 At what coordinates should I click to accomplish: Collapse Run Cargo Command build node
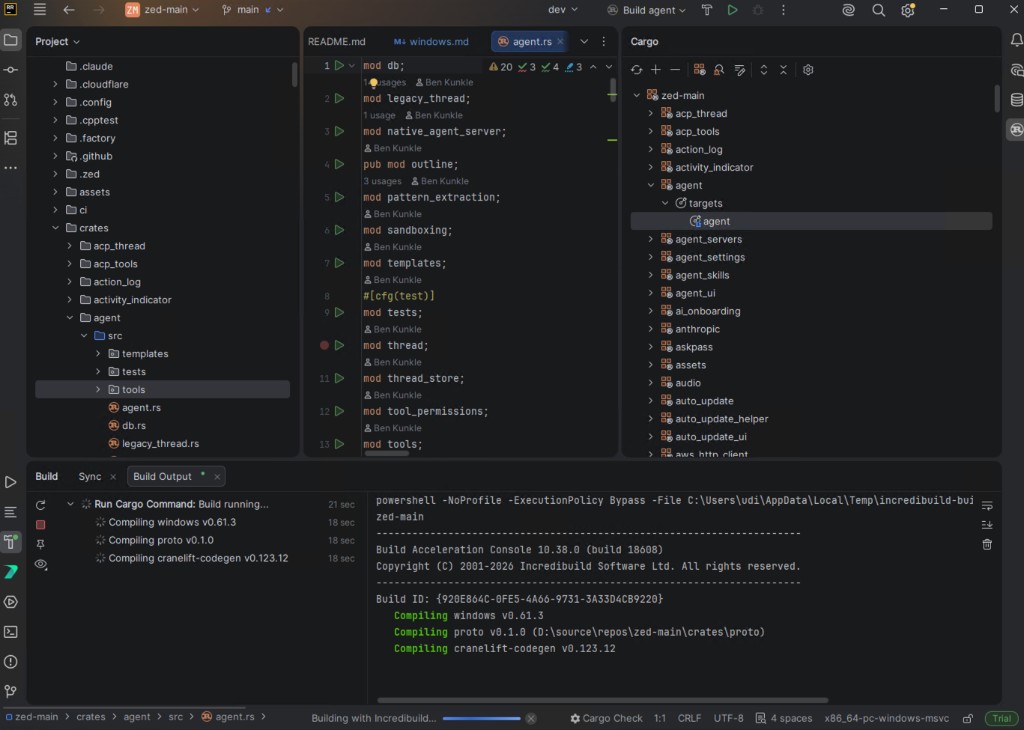70,504
